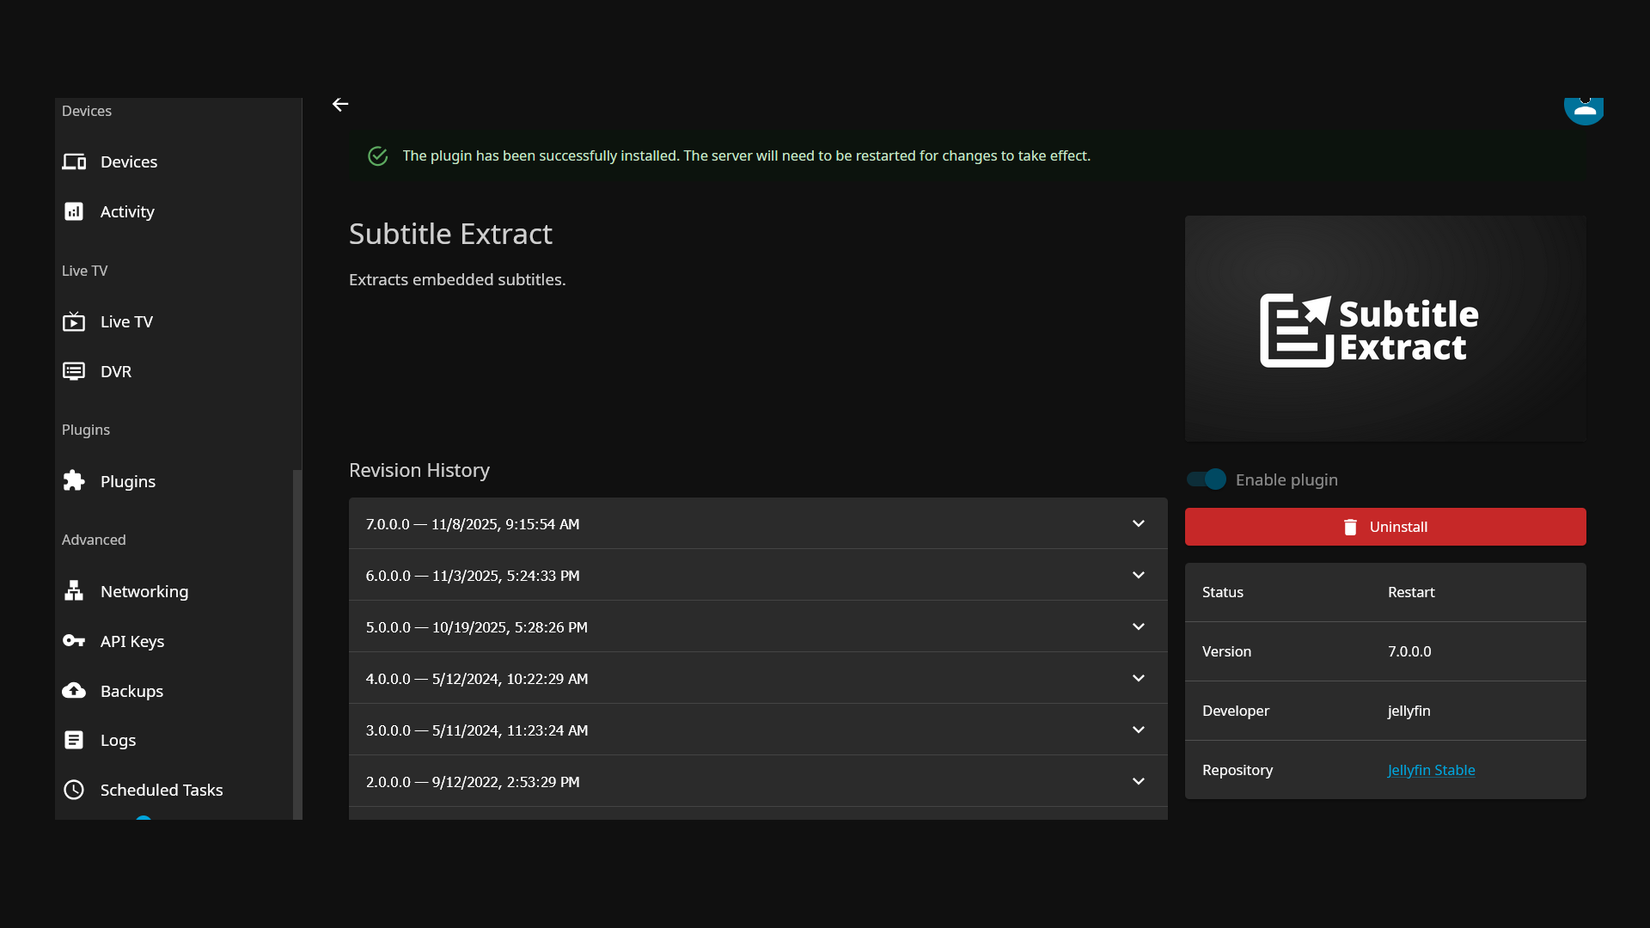This screenshot has width=1650, height=928.
Task: Click the '5.0.0.0 — 10/19/2025' revision text
Action: [x=476, y=627]
